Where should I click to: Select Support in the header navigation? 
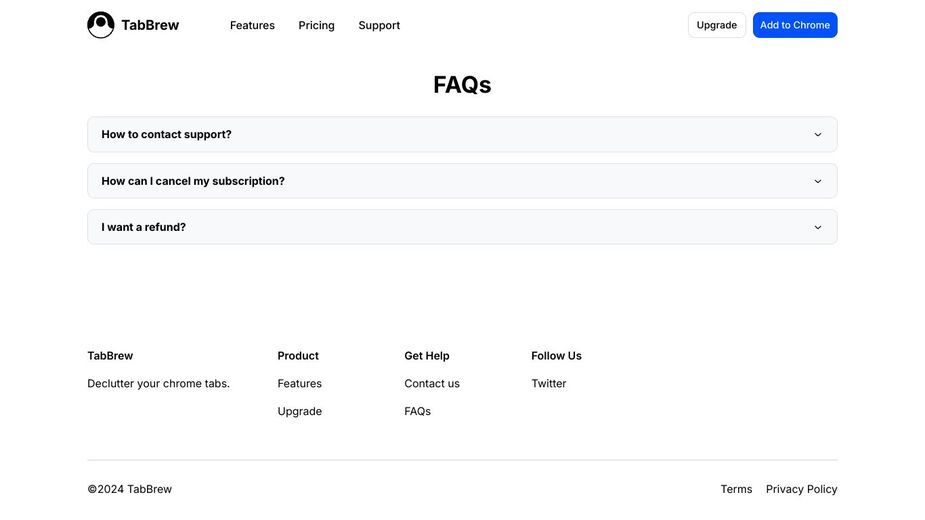379,25
